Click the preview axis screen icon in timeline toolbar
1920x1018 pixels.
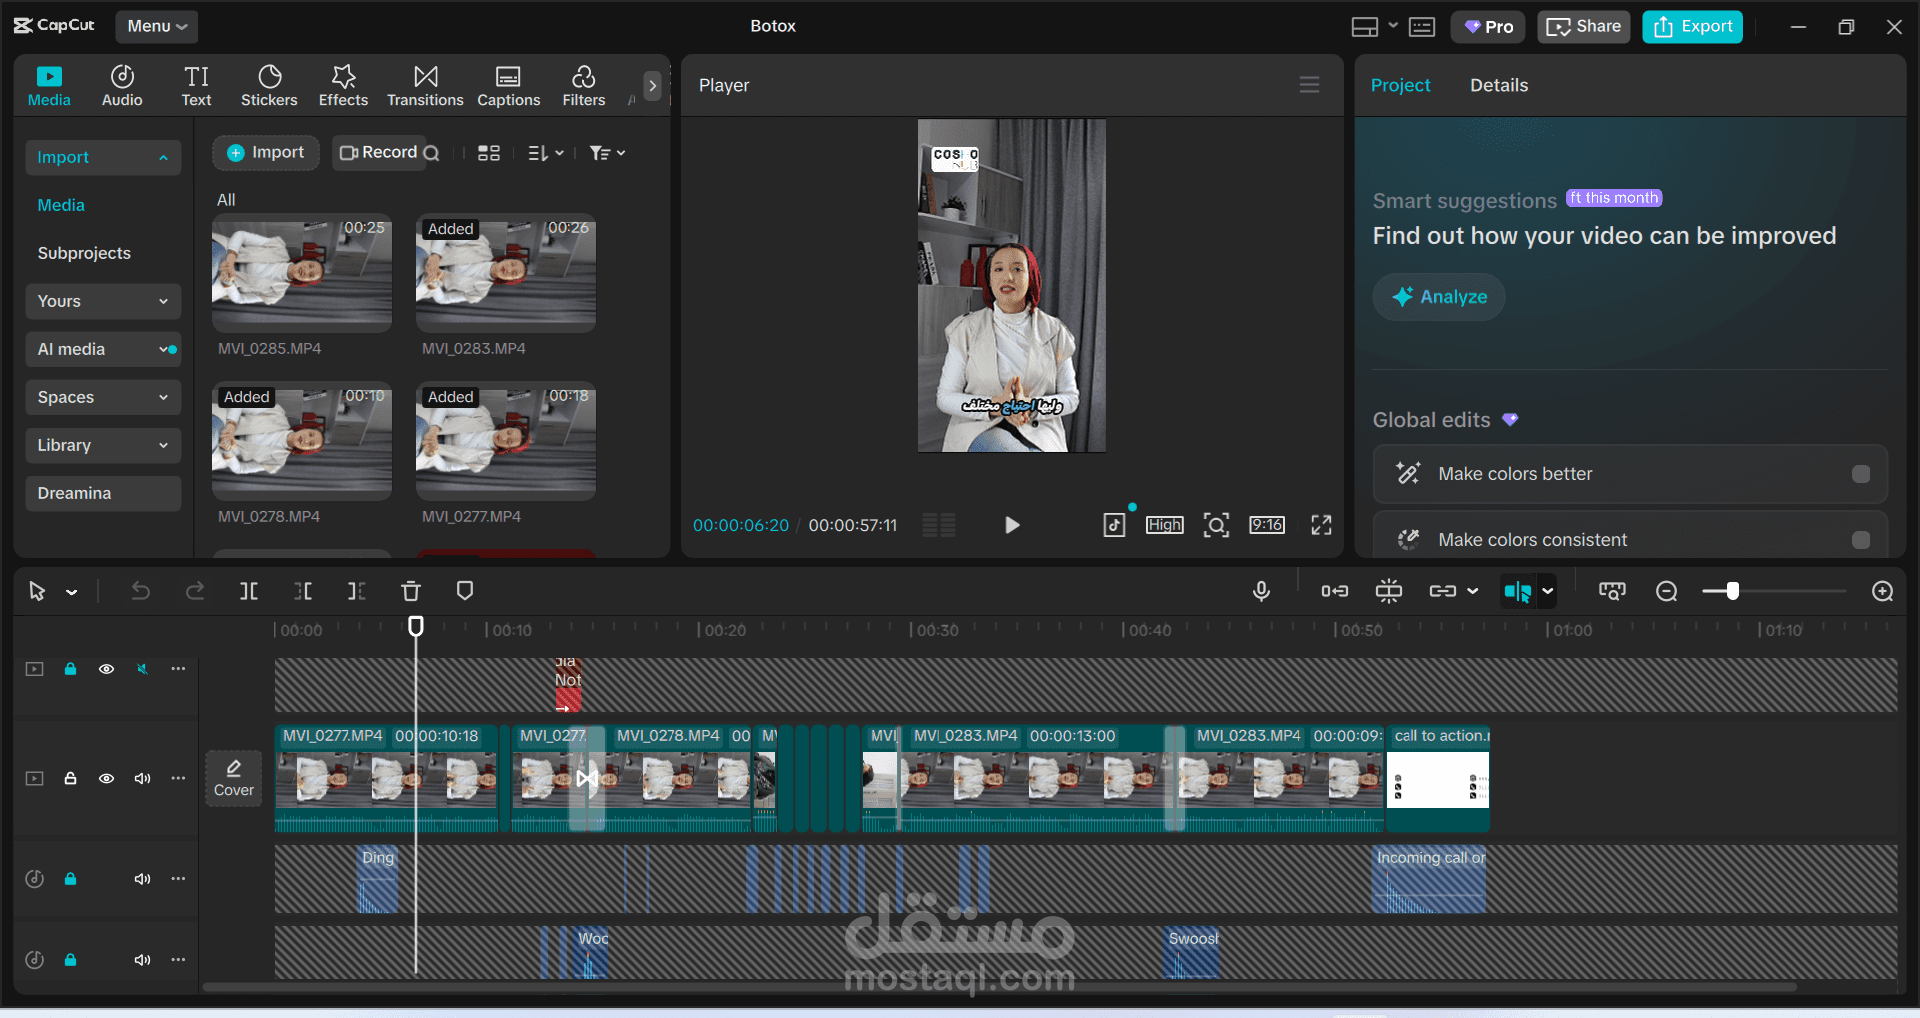coord(1612,591)
